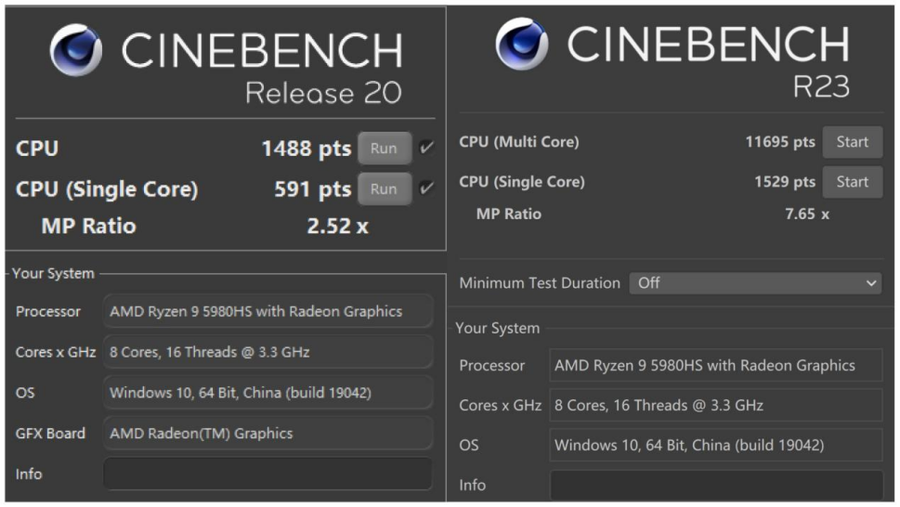The height and width of the screenshot is (507, 900).
Task: Click the R23 Cores x GHz field
Action: (716, 405)
